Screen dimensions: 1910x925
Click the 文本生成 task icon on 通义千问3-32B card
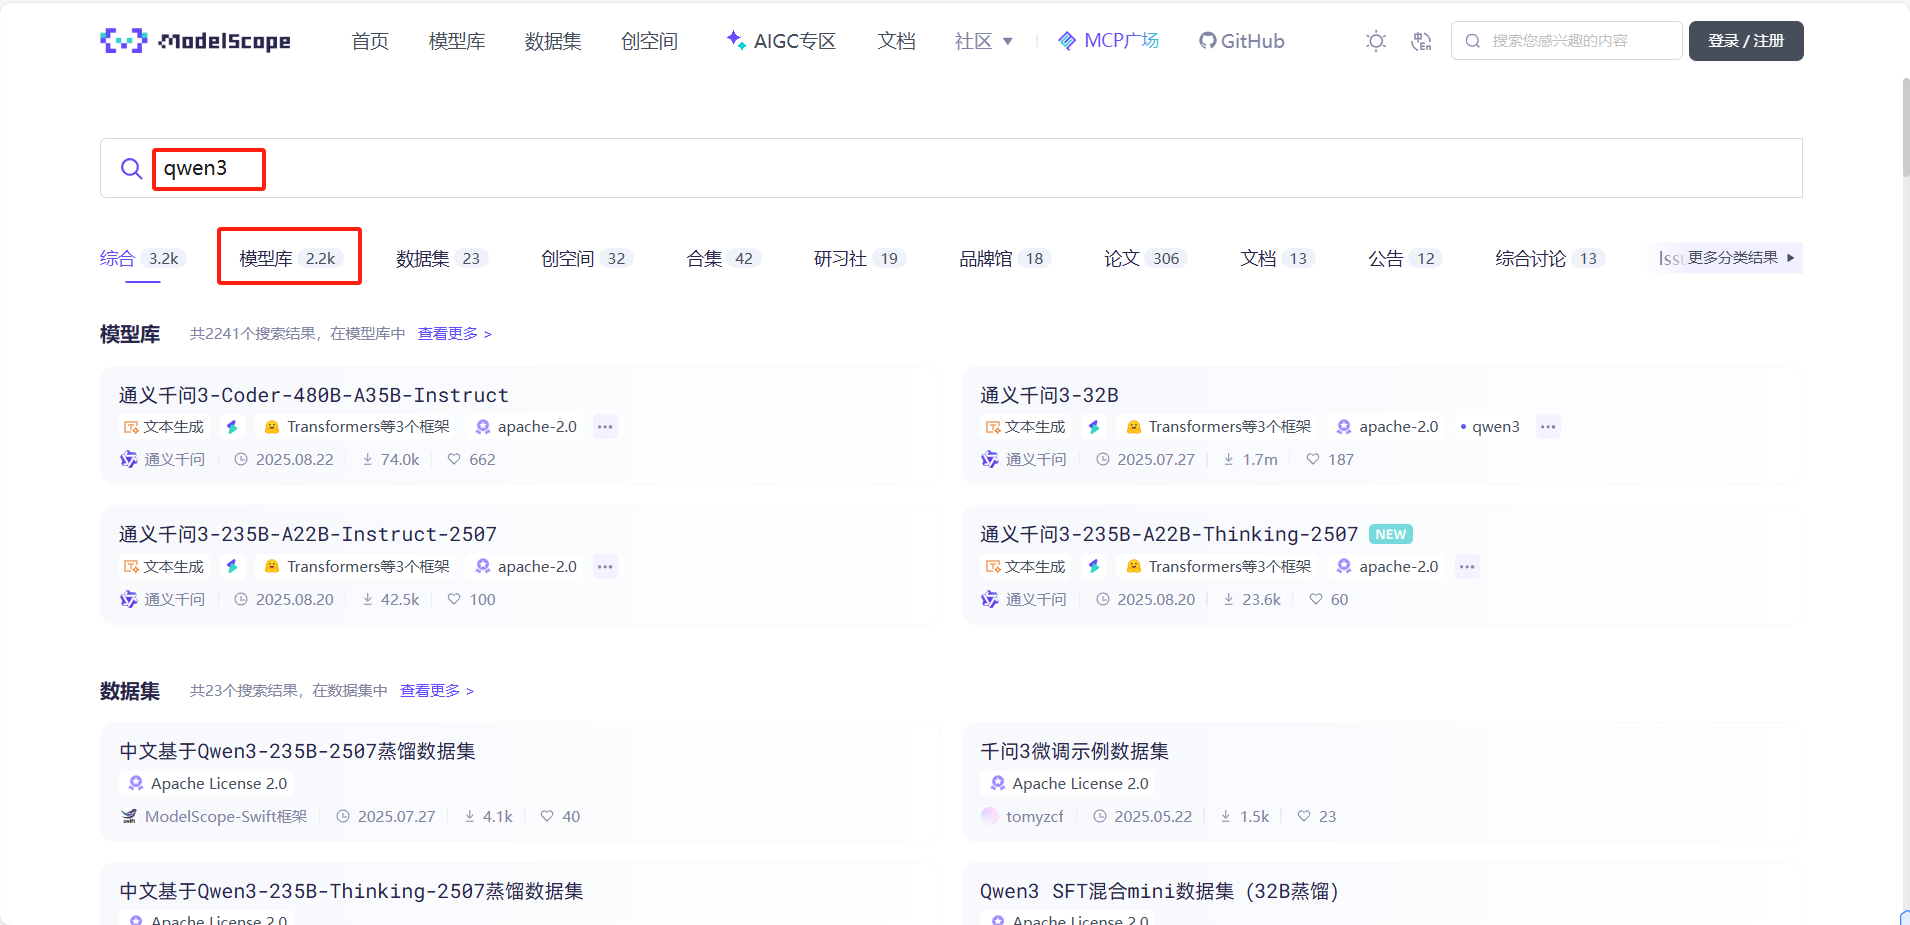point(994,426)
